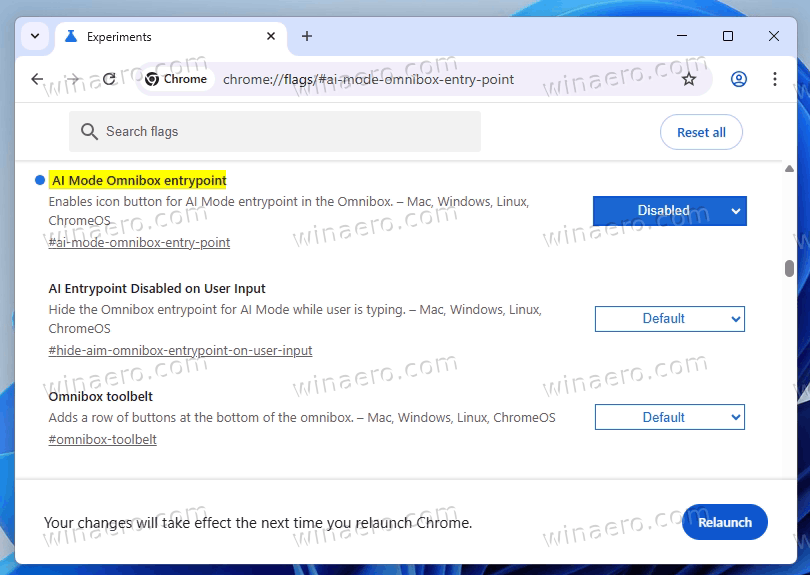Screen dimensions: 810x575
Task: Open the Omnibox toolbelt Default dropdown
Action: tap(669, 417)
